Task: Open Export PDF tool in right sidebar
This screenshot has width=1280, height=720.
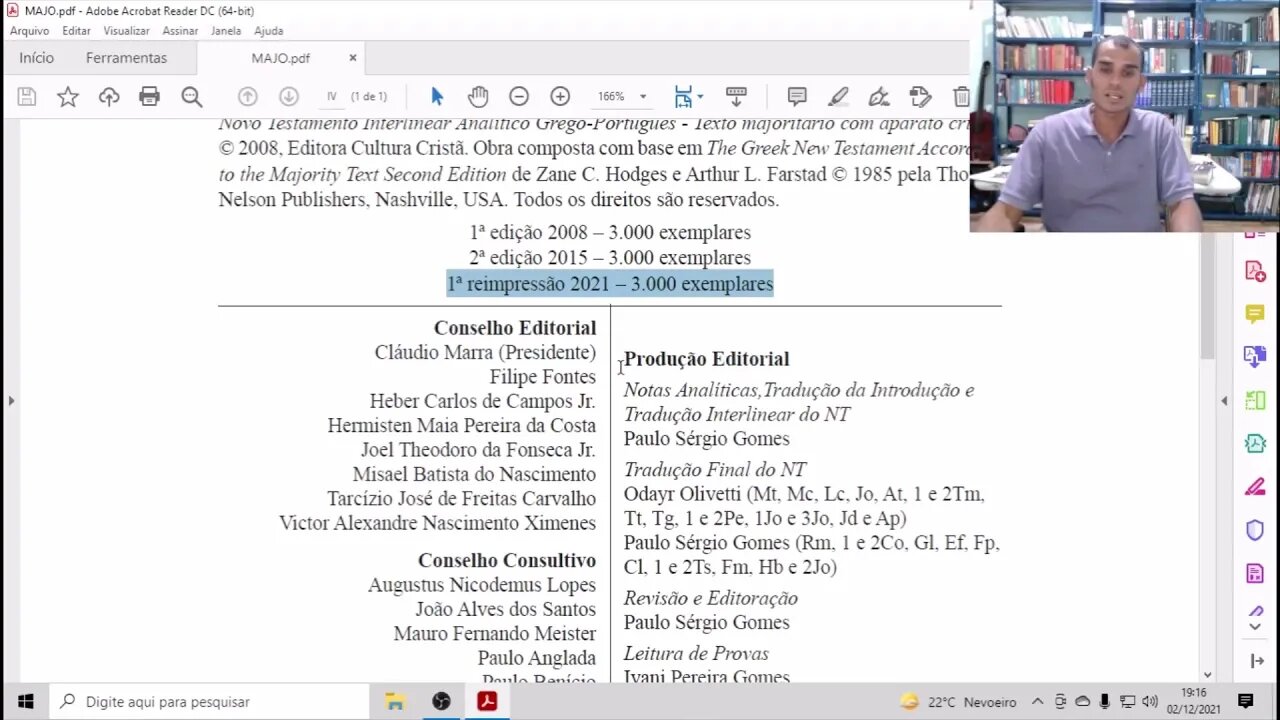Action: pos(1255,357)
